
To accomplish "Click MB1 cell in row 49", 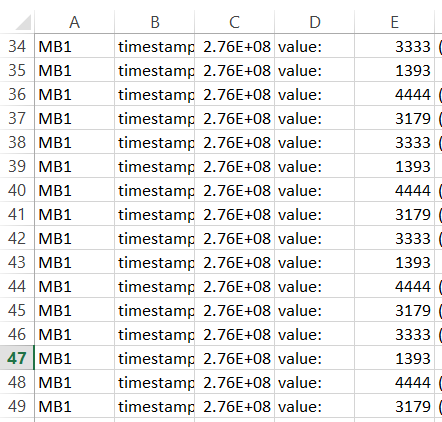I will click(74, 406).
